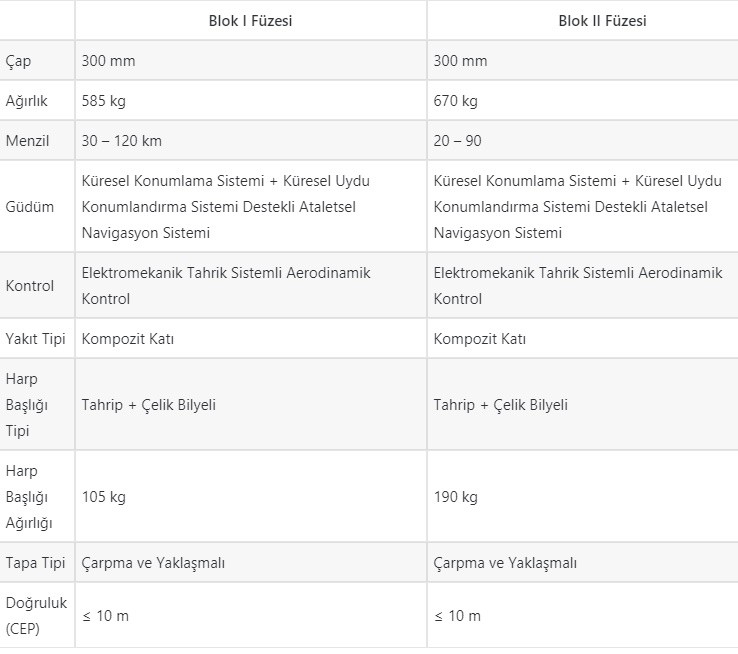
Task: Select the "Tapa Tipi" row label
Action: [x=35, y=563]
